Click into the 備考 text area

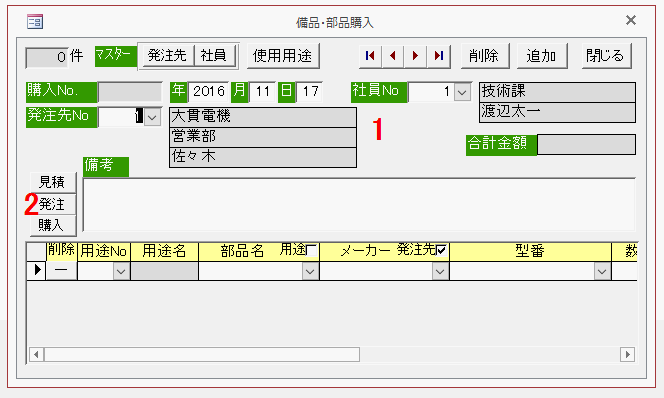click(x=359, y=205)
